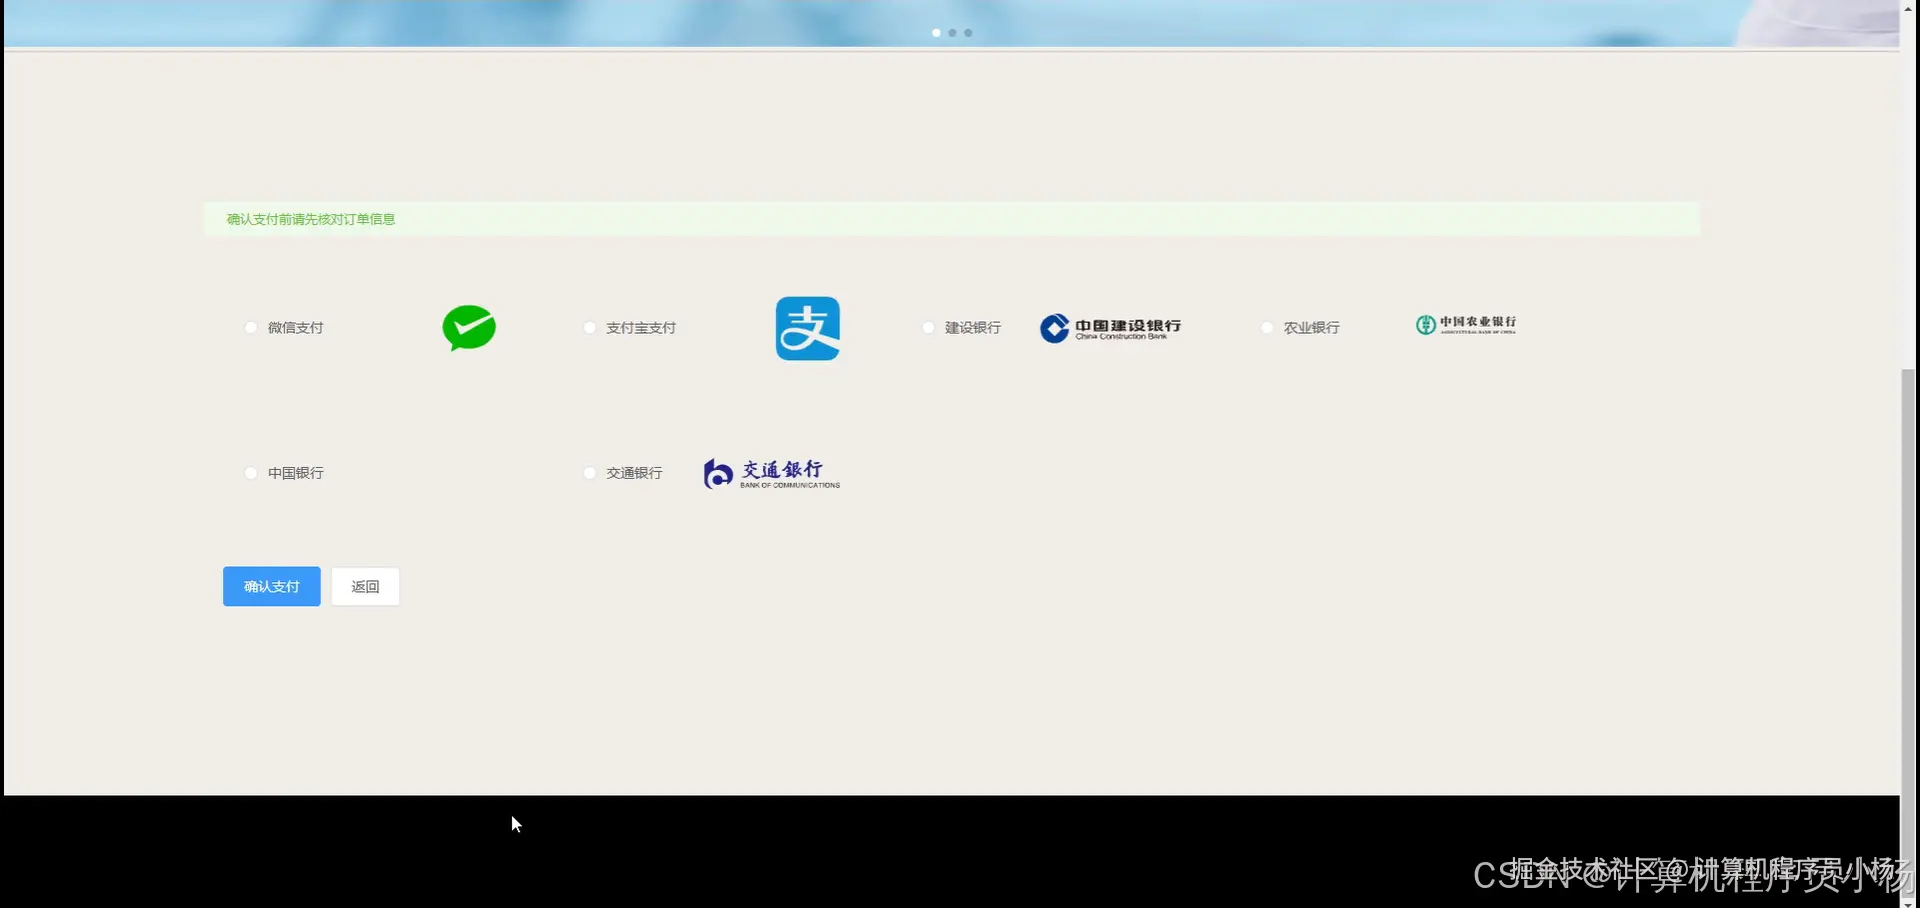
Task: Click the WeChat Pay green logo
Action: point(468,327)
